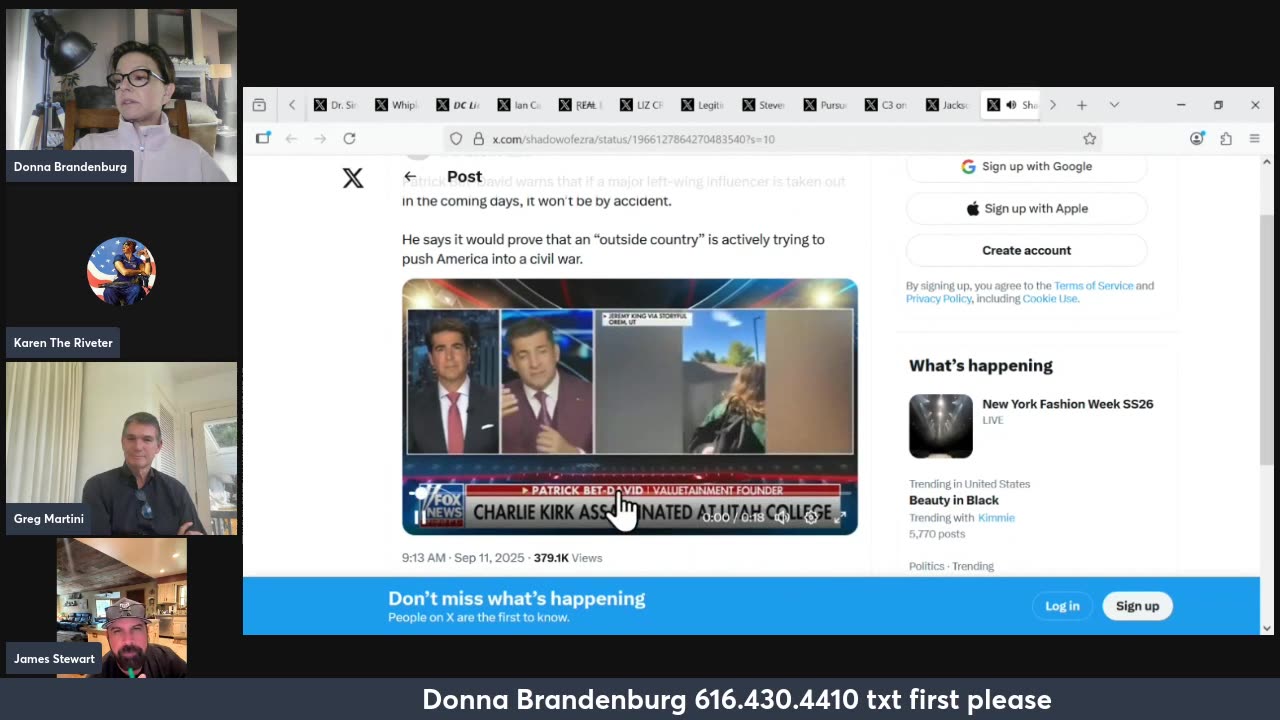Switch to the Steve tab
1280x720 pixels.
click(764, 105)
